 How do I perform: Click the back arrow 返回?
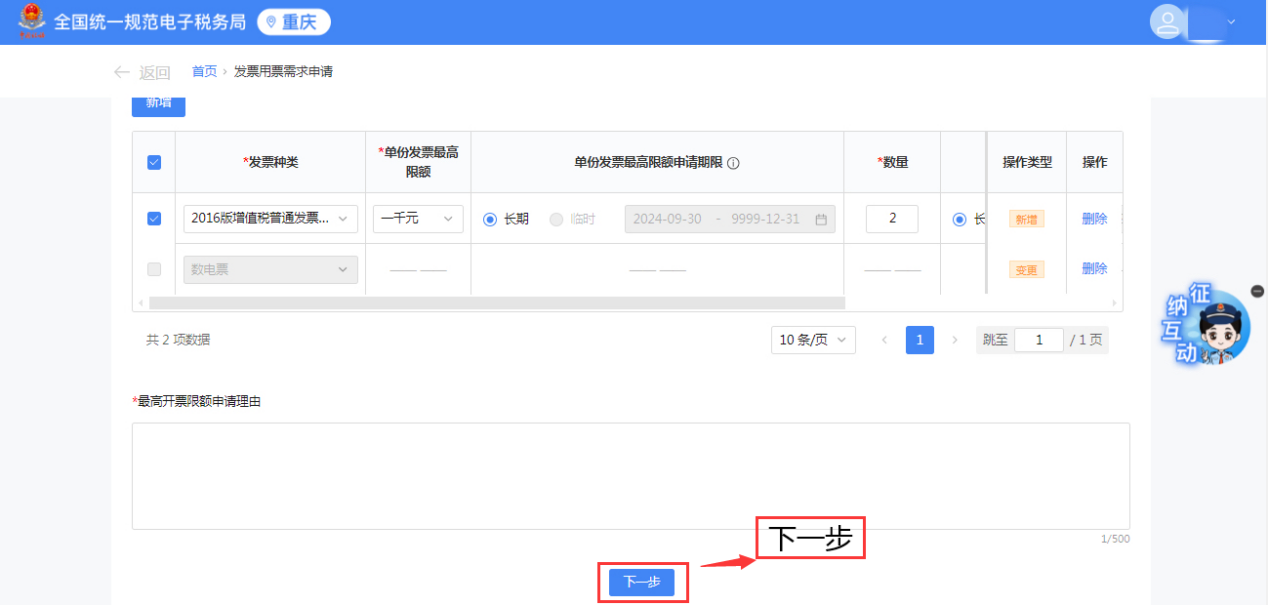coord(142,72)
